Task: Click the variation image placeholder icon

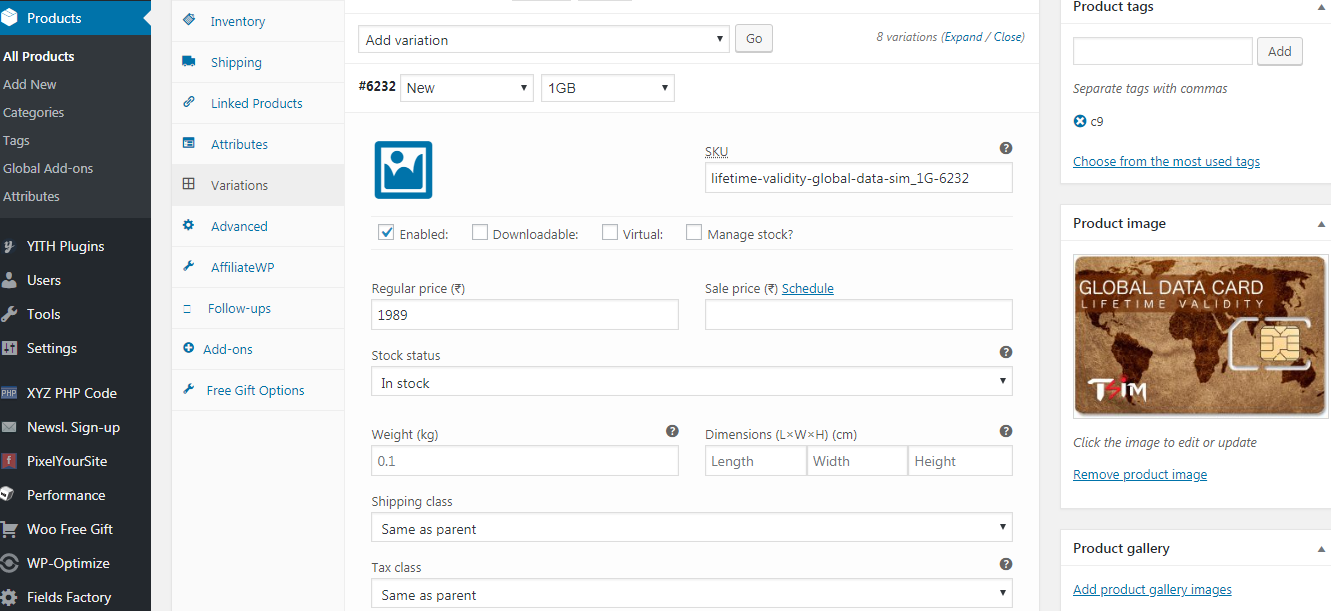Action: pyautogui.click(x=404, y=169)
